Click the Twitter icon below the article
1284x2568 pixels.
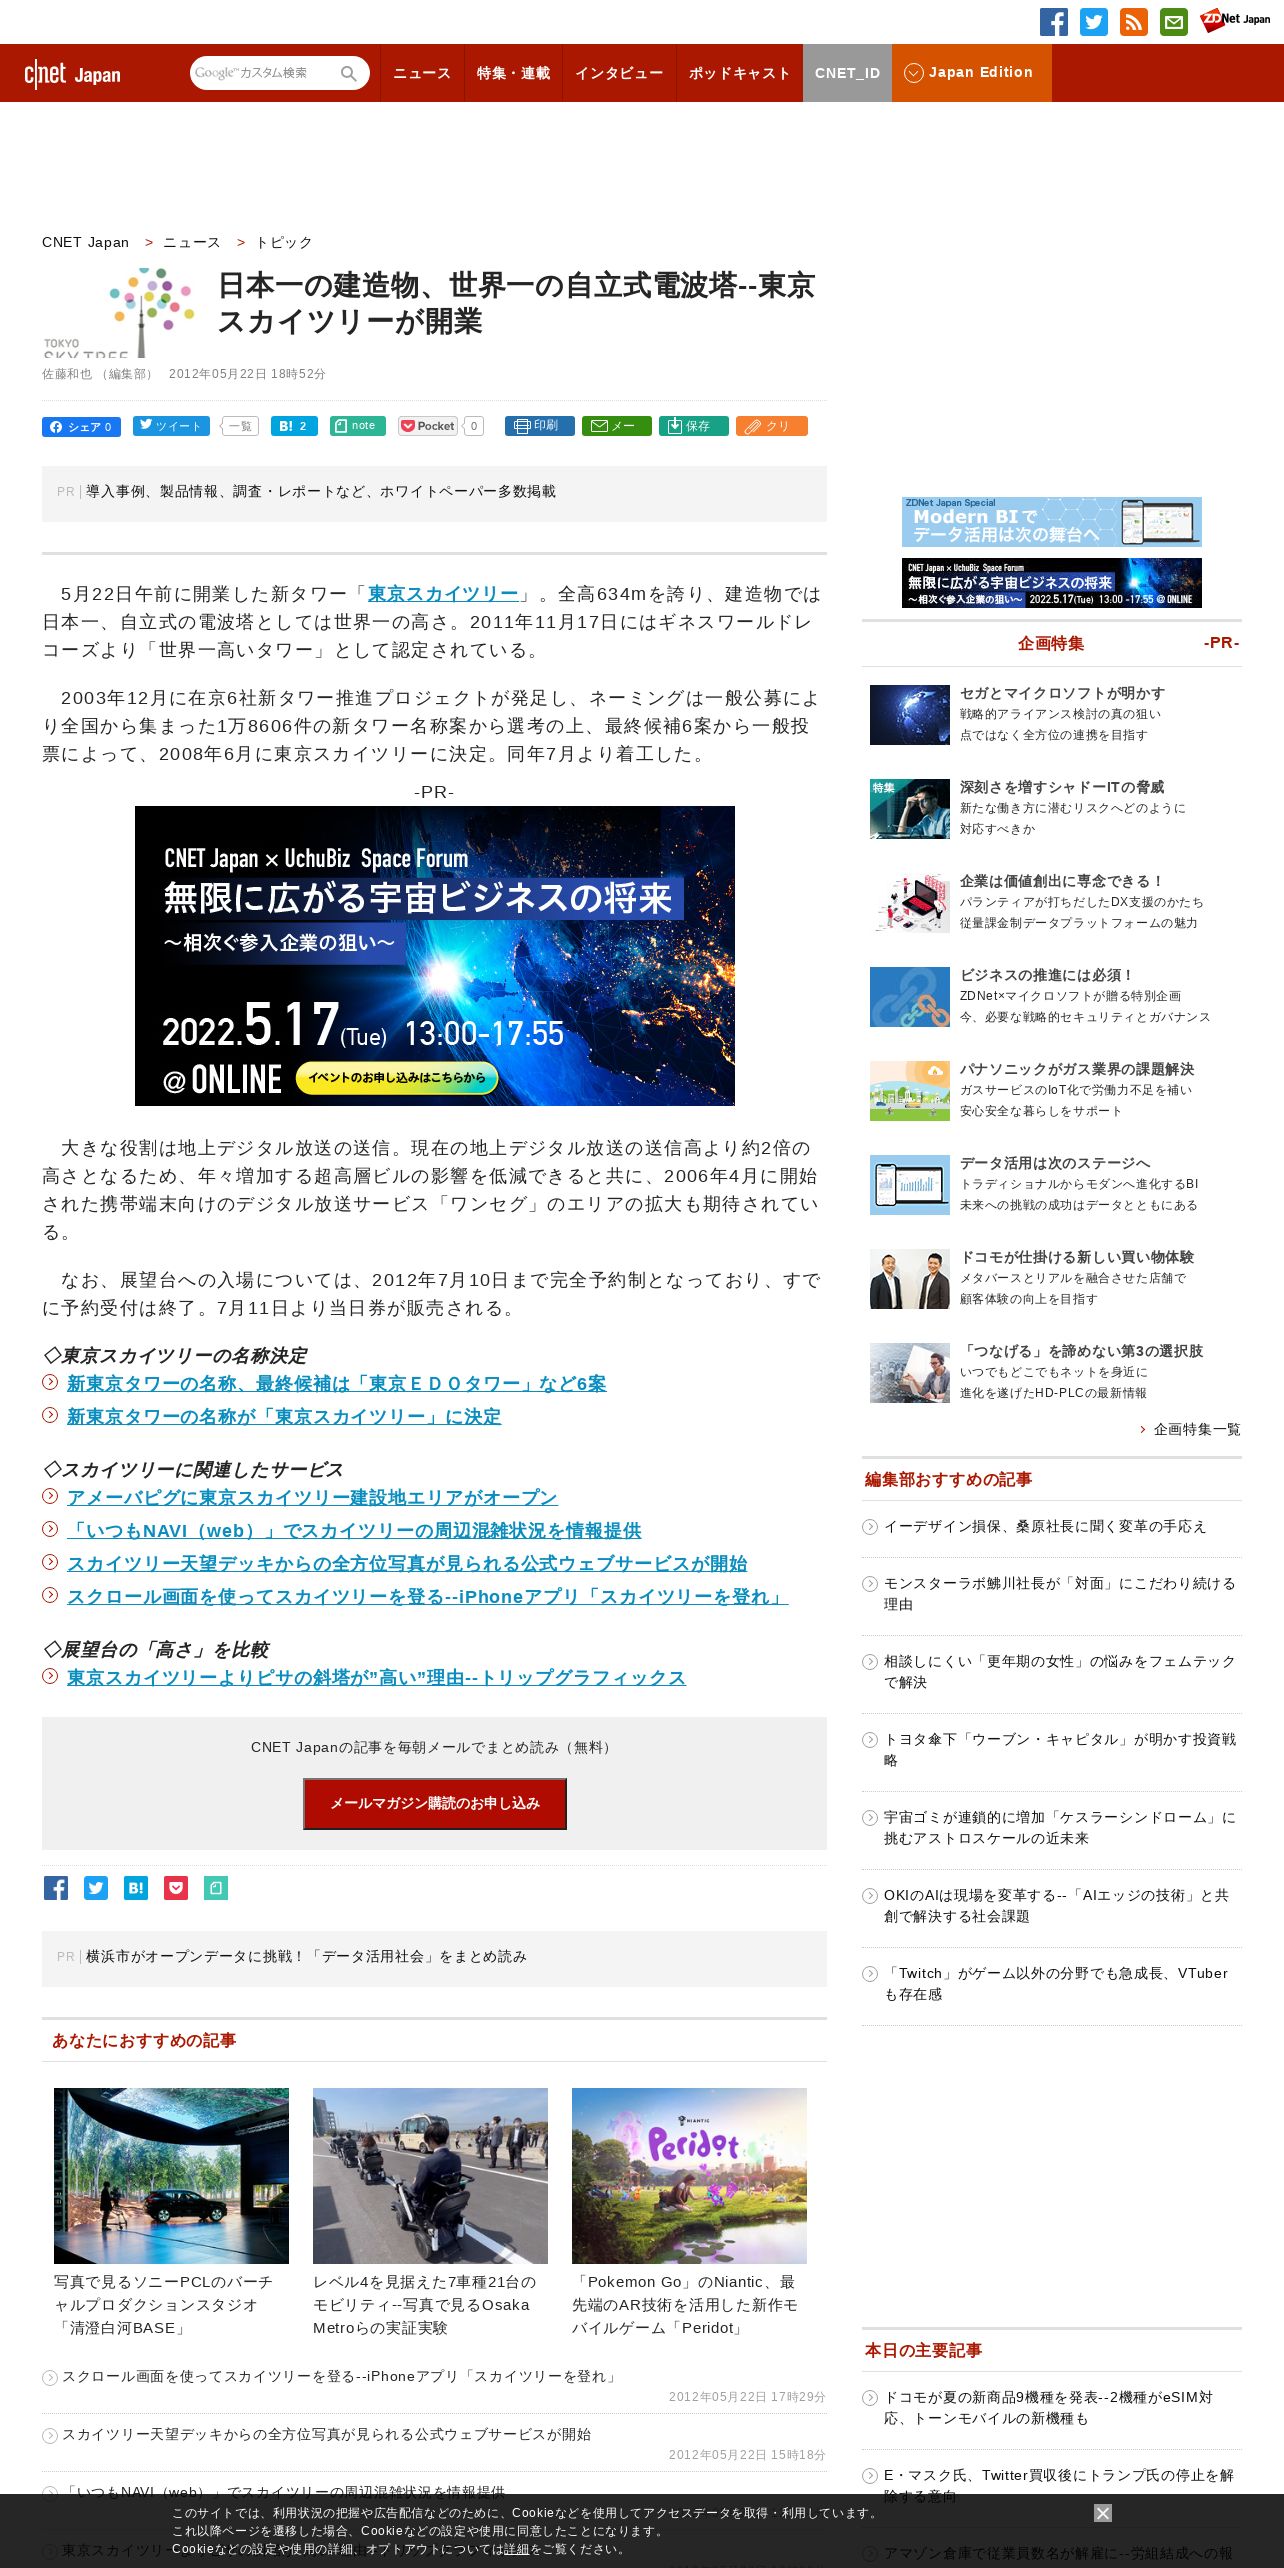point(96,1888)
